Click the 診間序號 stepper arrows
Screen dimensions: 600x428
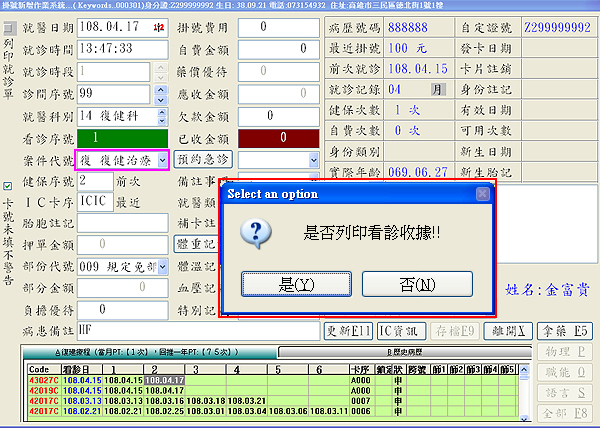[162, 93]
